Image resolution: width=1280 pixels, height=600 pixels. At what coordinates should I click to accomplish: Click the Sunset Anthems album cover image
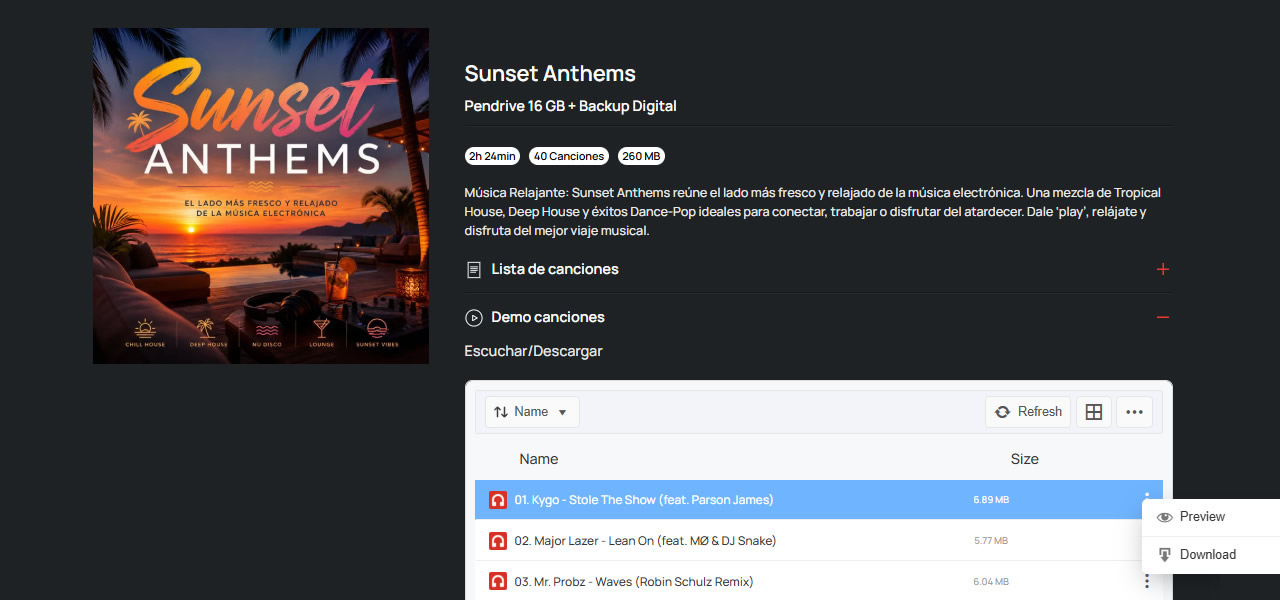[x=261, y=196]
